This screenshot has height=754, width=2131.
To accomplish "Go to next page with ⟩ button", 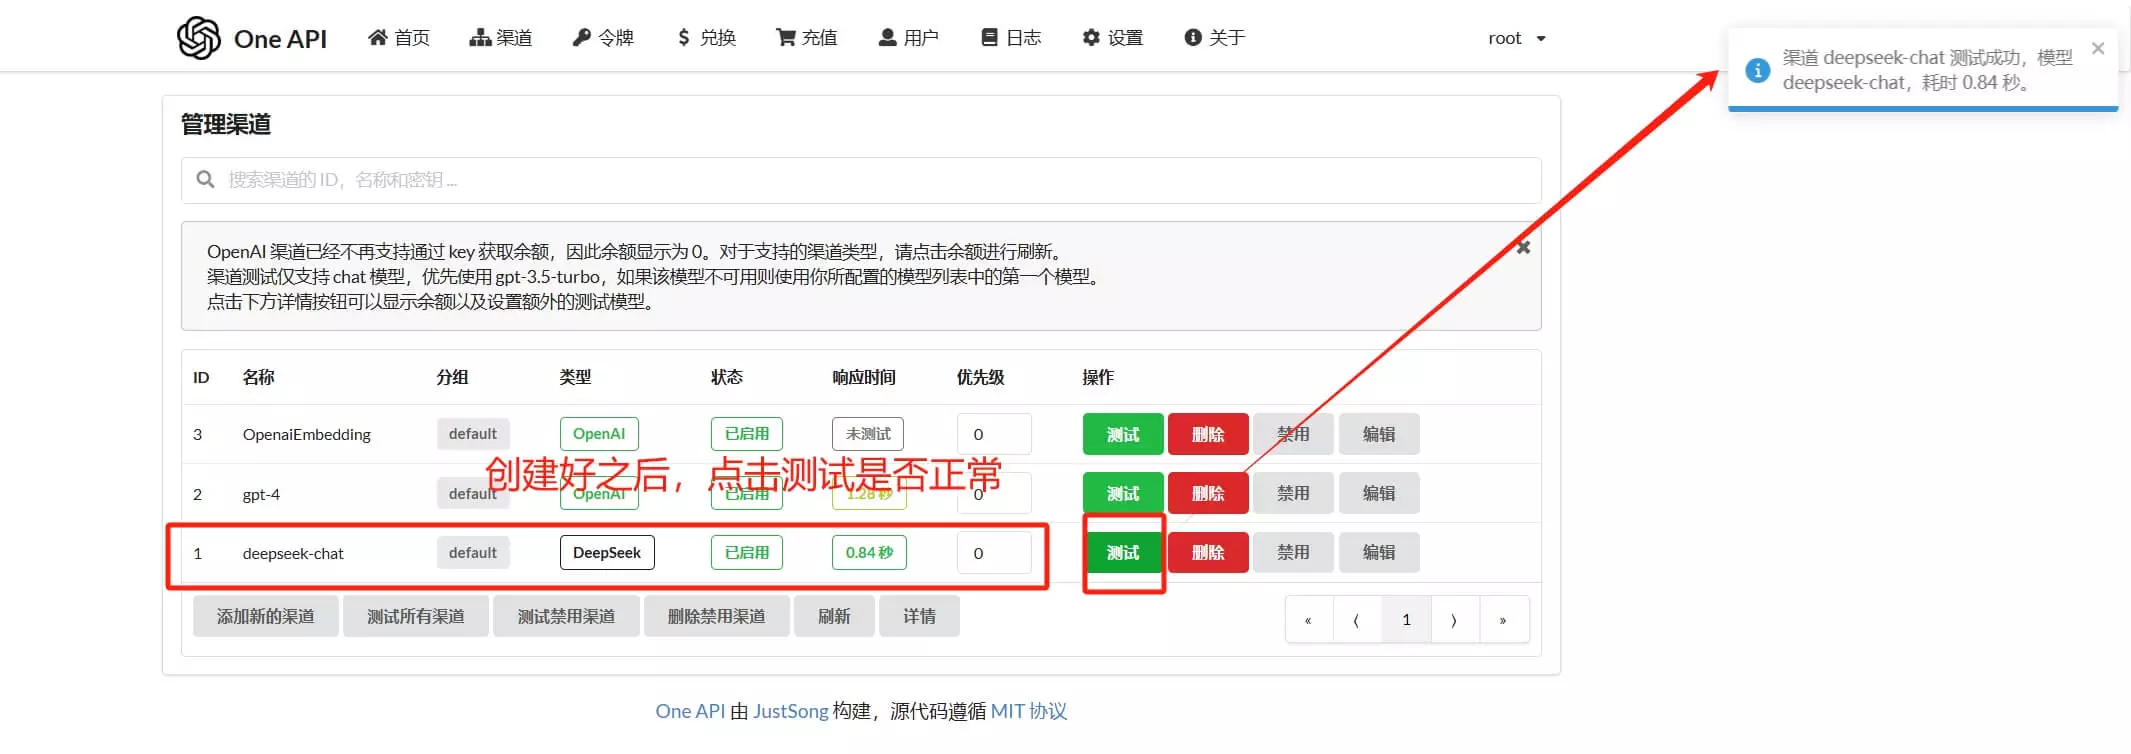I will click(x=1455, y=620).
